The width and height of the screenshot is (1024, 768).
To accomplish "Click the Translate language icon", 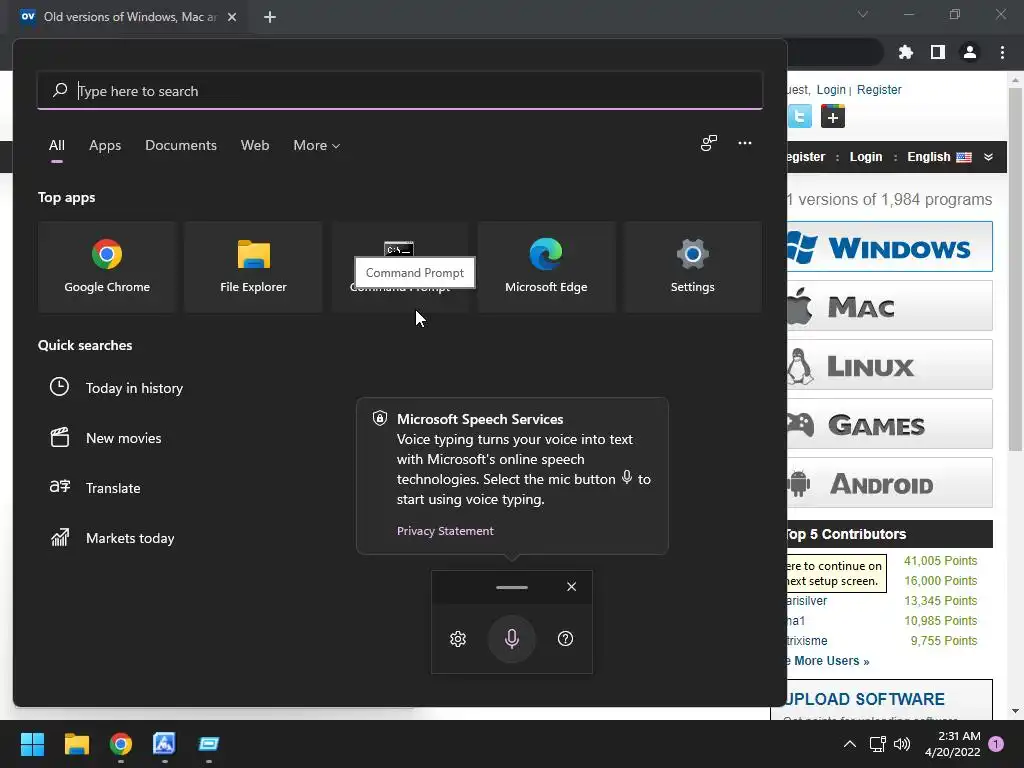I will (59, 487).
